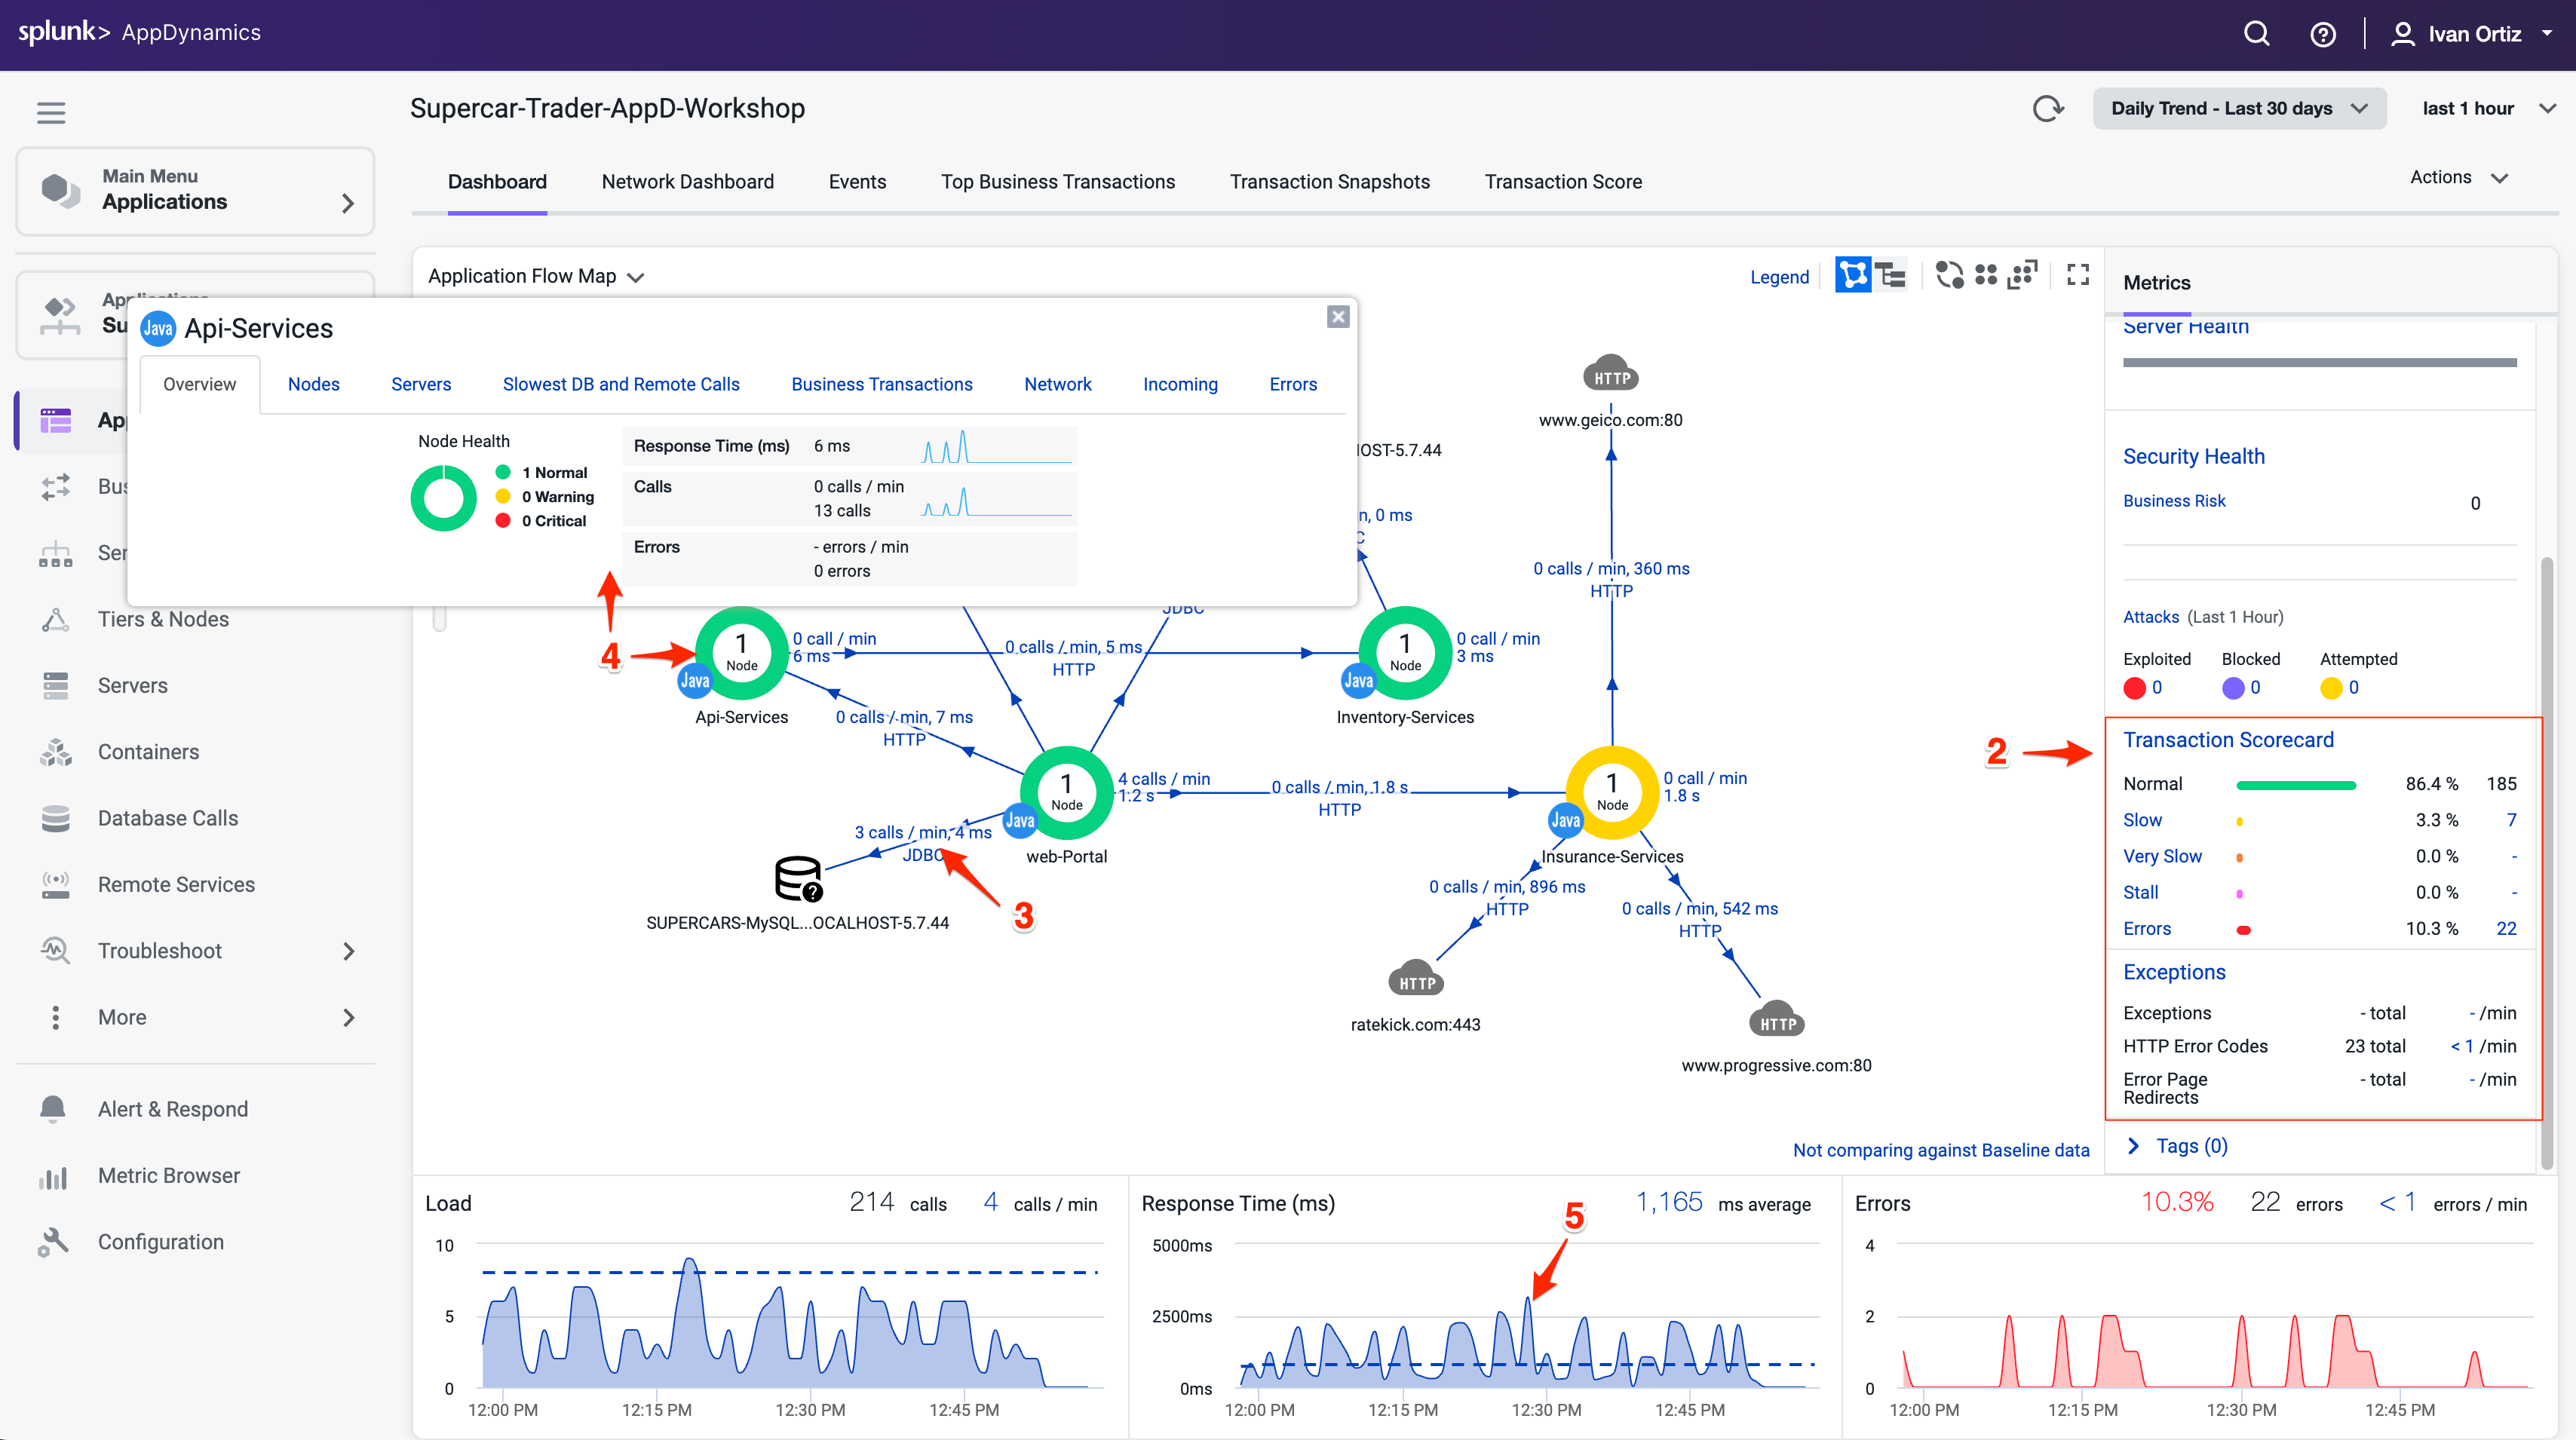Switch flow map to tree layout view
This screenshot has width=2576, height=1440.
1890,275
